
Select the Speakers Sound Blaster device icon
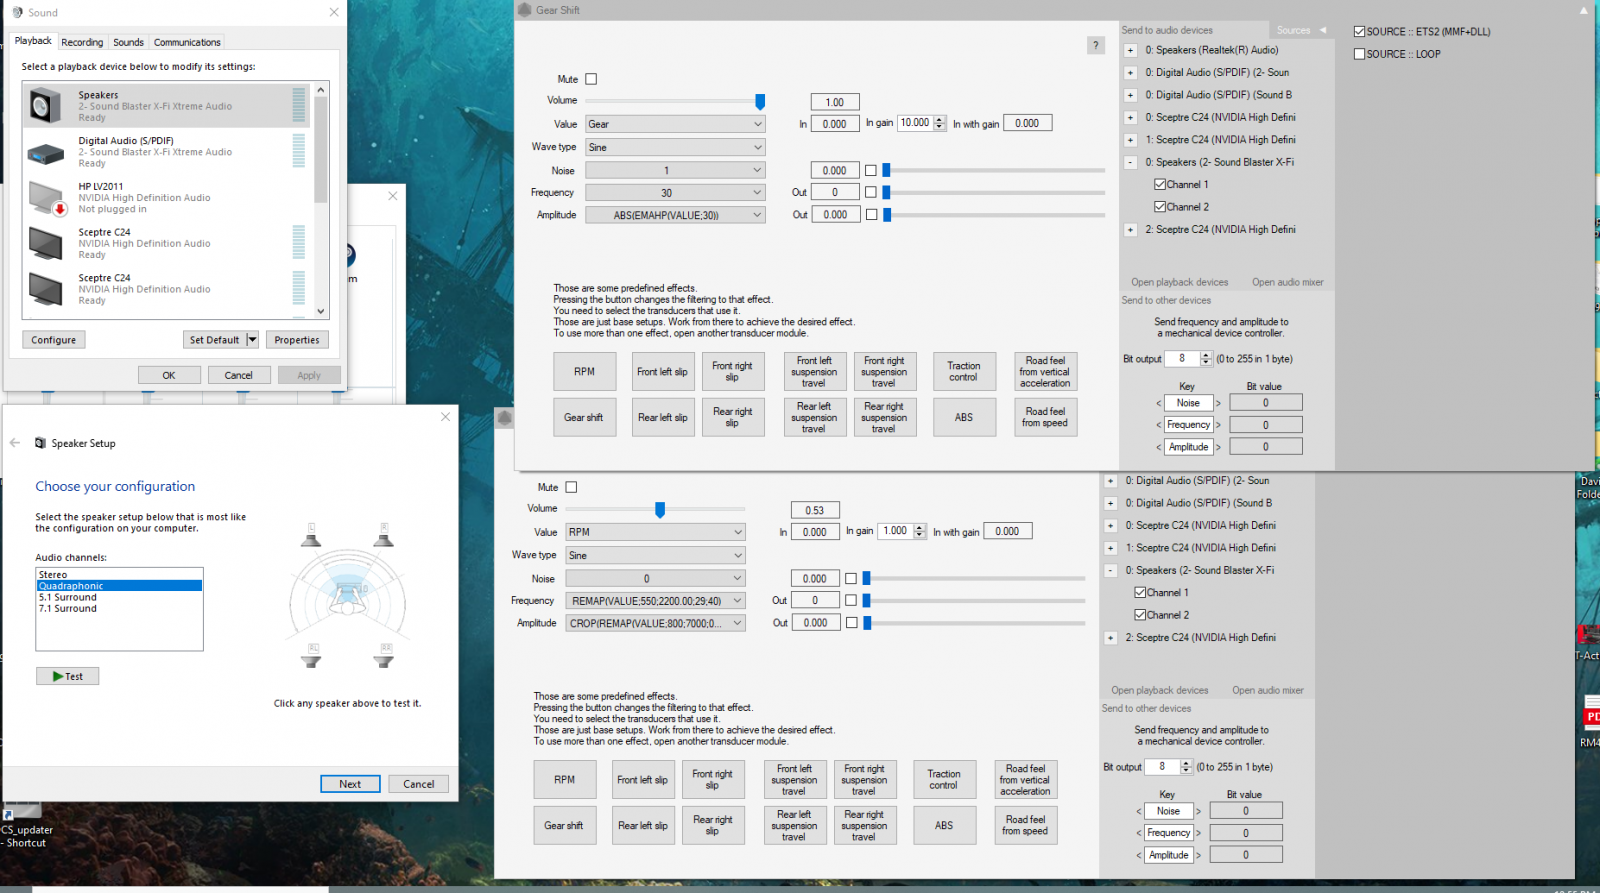pos(46,105)
